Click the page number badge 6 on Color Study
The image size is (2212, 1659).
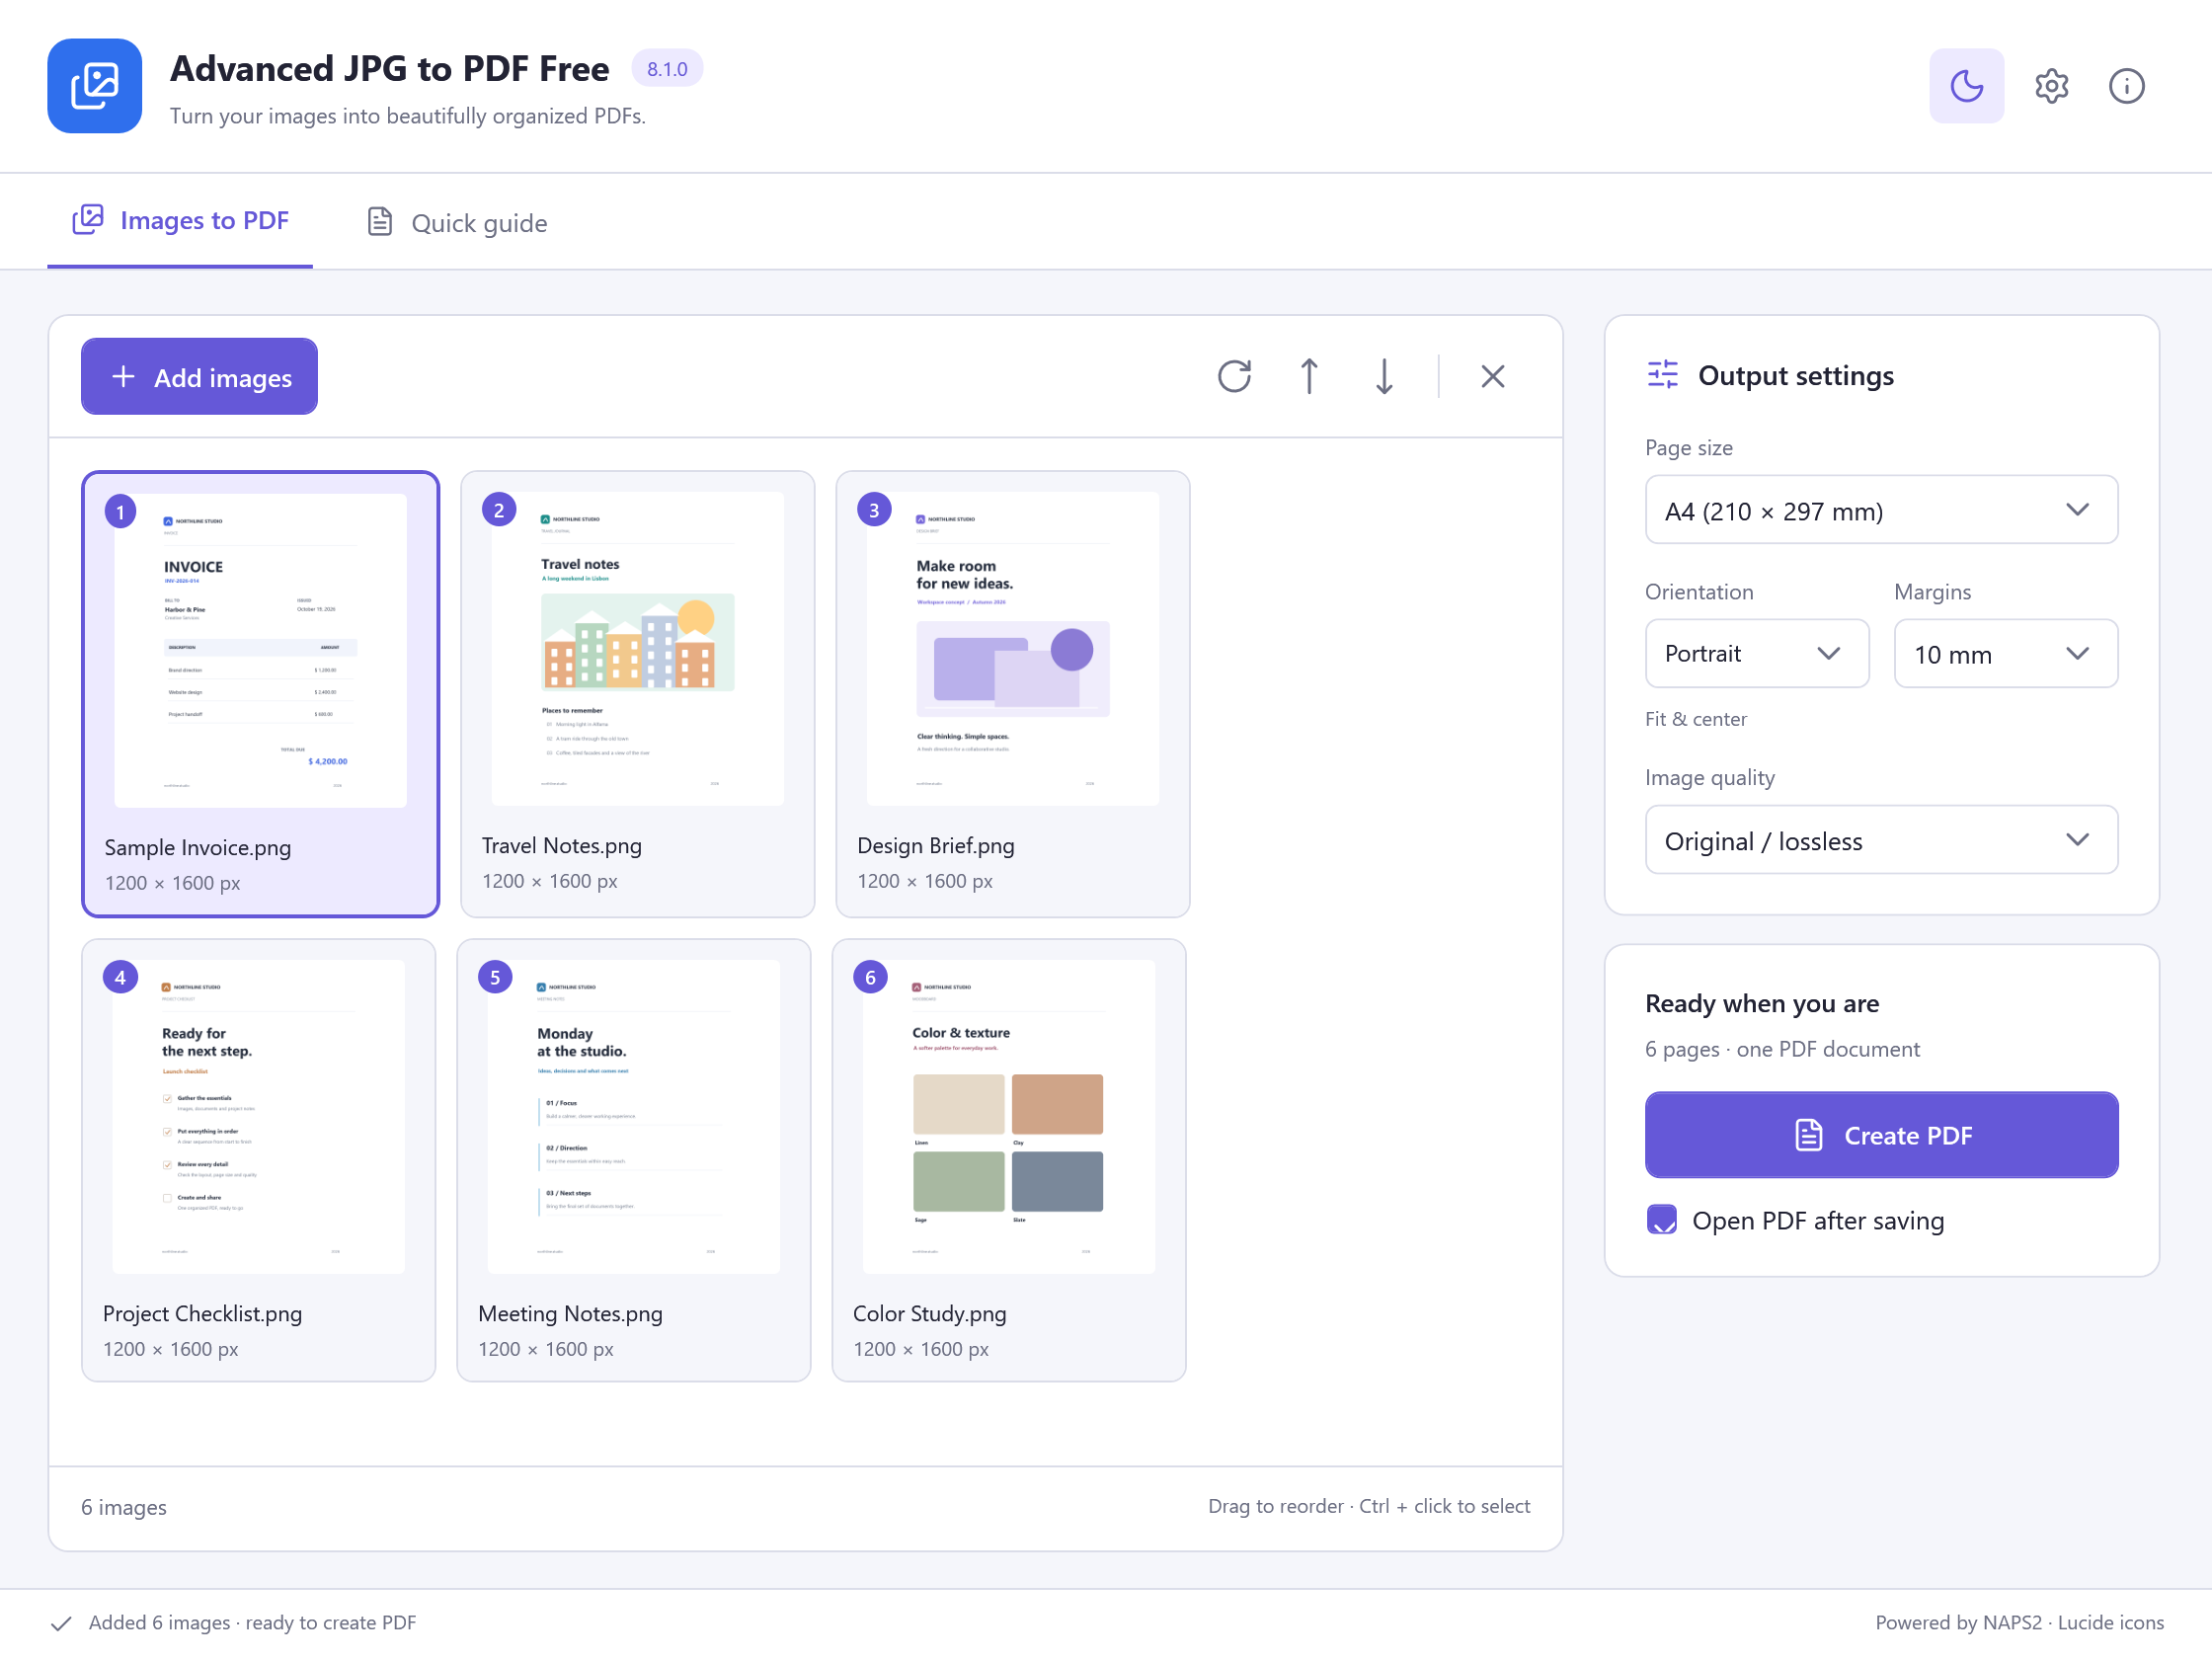coord(870,977)
